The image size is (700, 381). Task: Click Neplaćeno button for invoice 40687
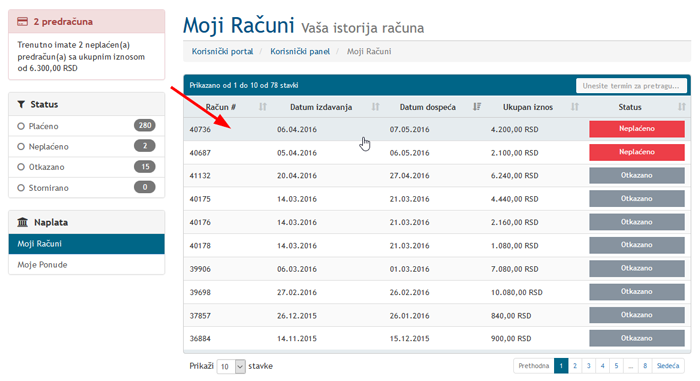(x=637, y=152)
